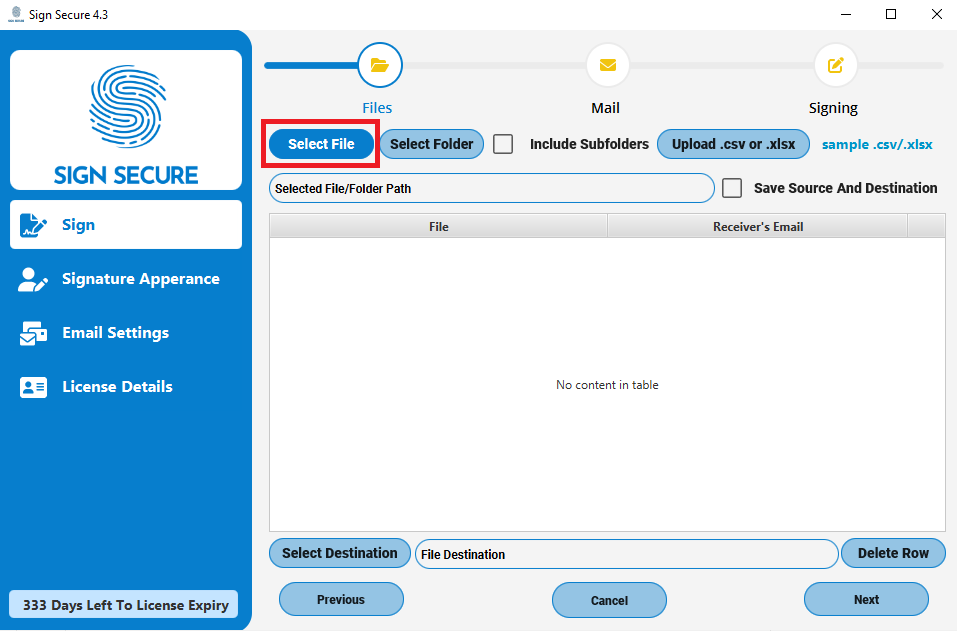Click the Signature Apperance person icon
957x631 pixels.
33,279
